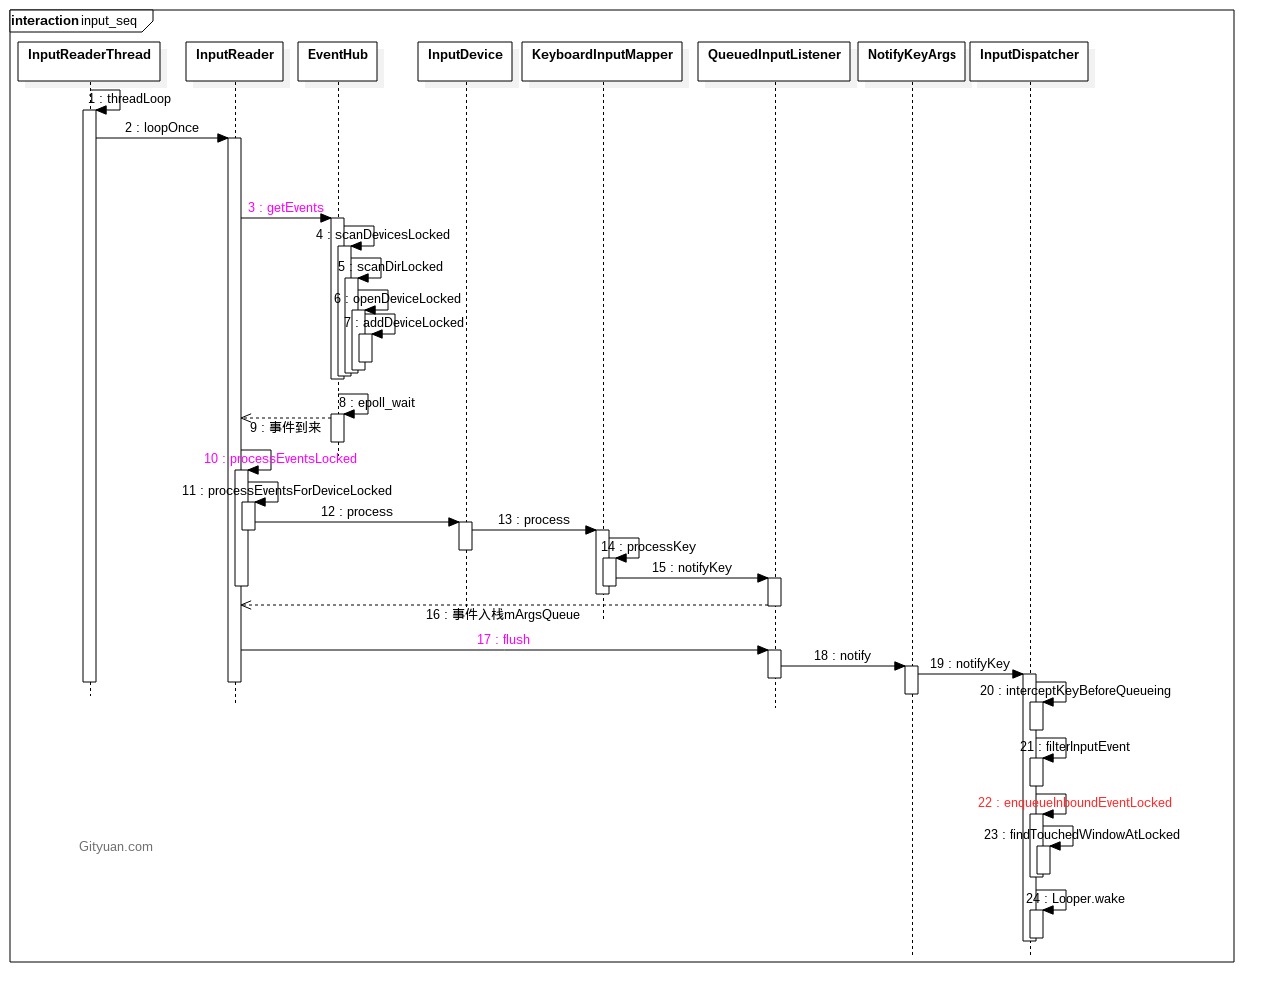
Task: Select the pink "3 : getEvents" message label
Action: (285, 208)
